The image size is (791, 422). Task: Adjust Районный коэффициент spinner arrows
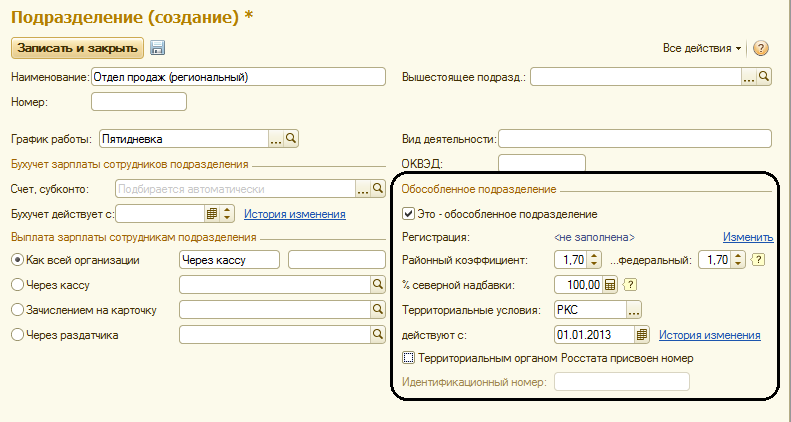pyautogui.click(x=594, y=260)
